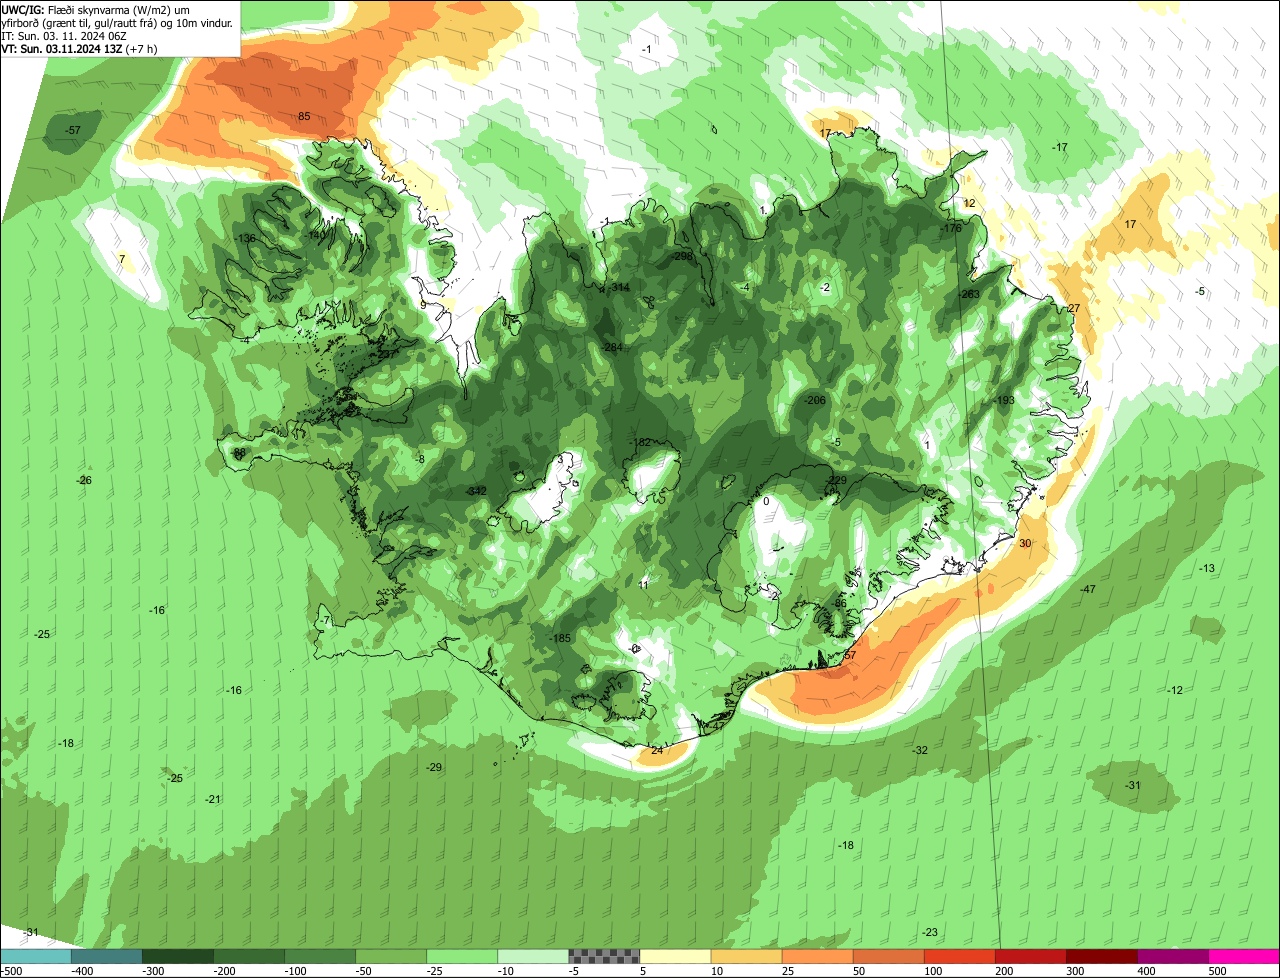Select the flux value '-88' on the map
The image size is (1280, 978).
click(238, 453)
